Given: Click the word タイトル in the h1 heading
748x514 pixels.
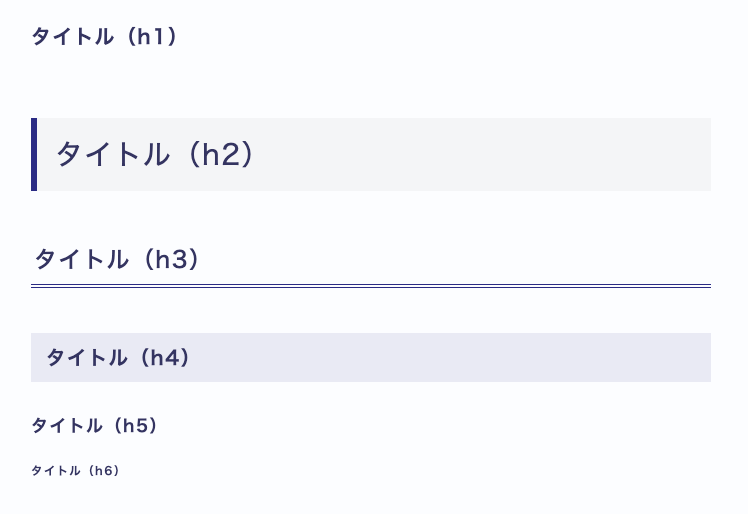Looking at the screenshot, I should 73,37.
